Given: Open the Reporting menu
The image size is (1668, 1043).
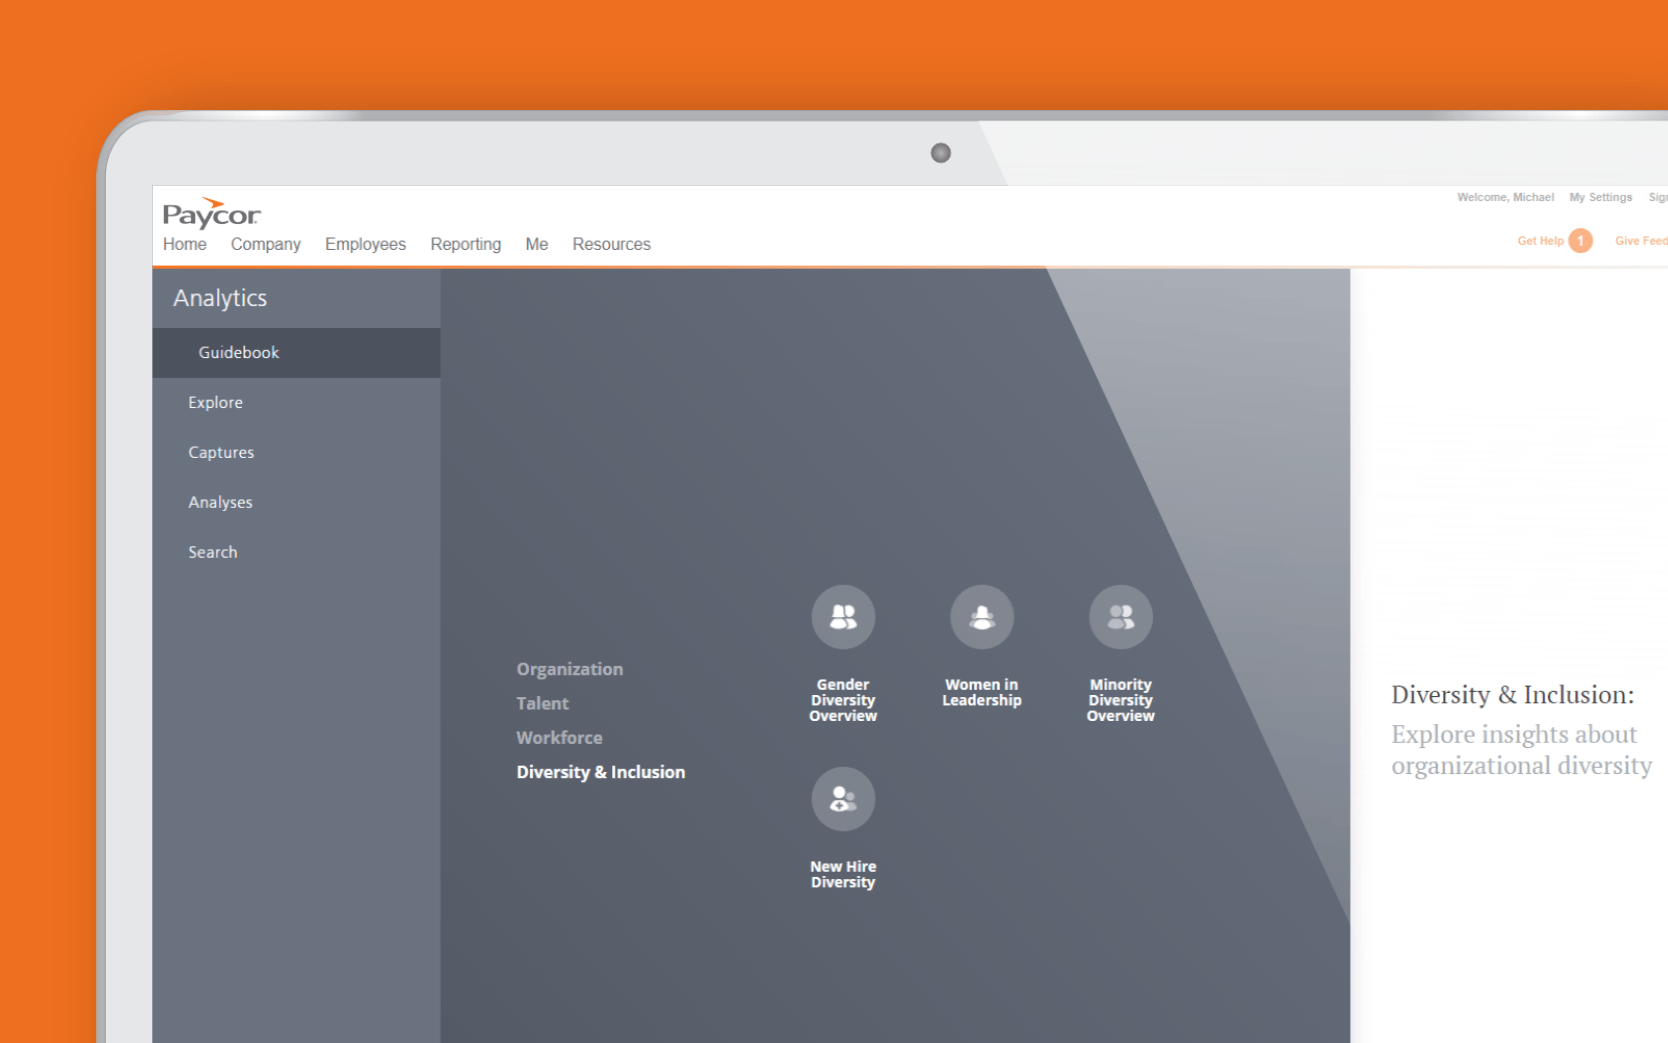Looking at the screenshot, I should point(466,244).
